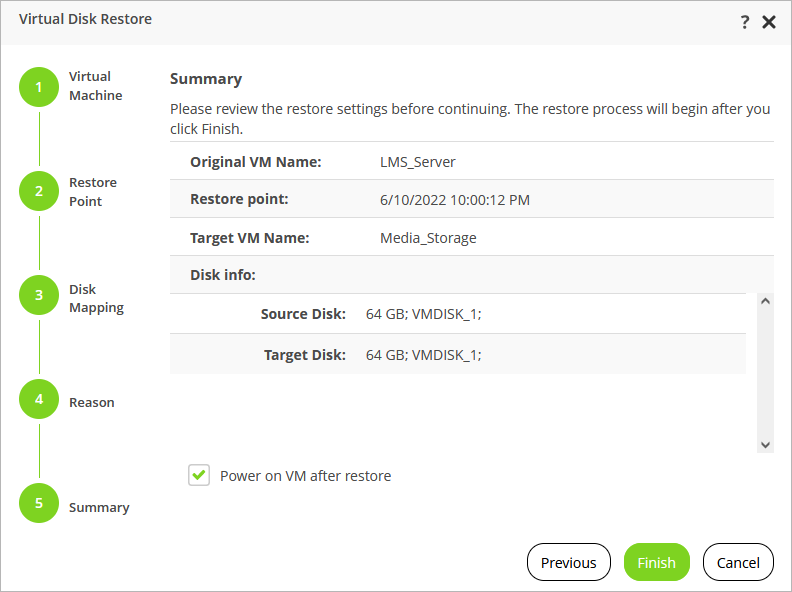This screenshot has height=592, width=792.
Task: Click the Source Disk row value
Action: [424, 314]
